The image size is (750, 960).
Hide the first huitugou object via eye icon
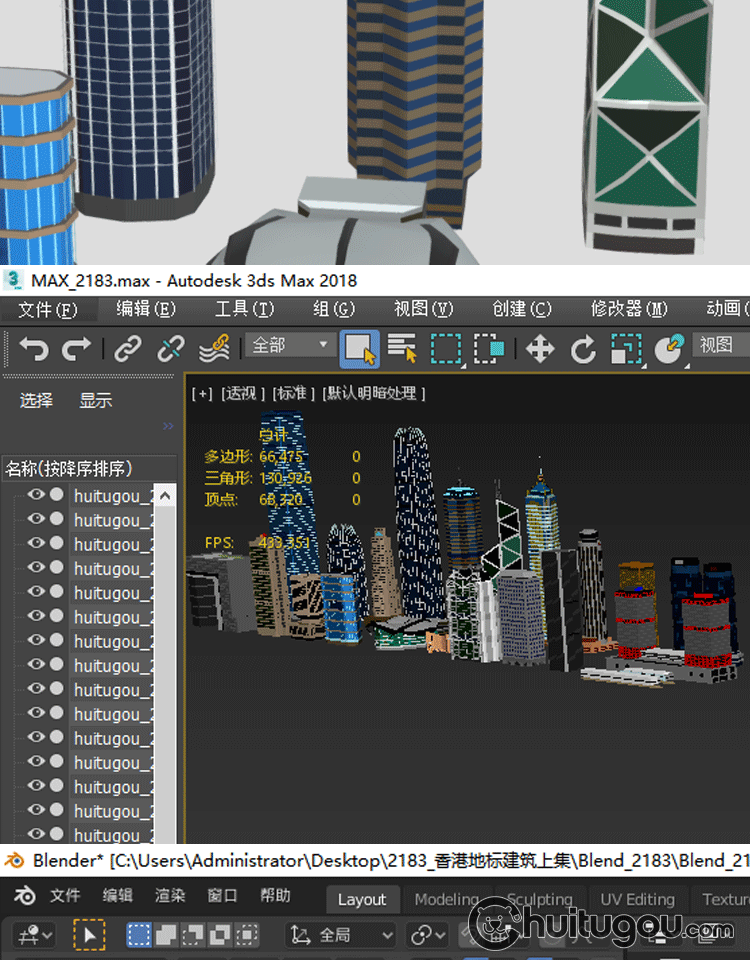pyautogui.click(x=36, y=494)
